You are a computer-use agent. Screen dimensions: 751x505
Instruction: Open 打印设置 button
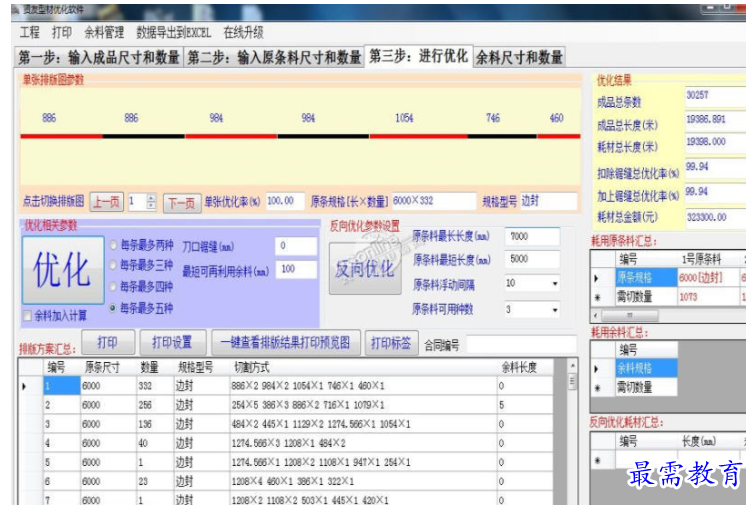172,342
